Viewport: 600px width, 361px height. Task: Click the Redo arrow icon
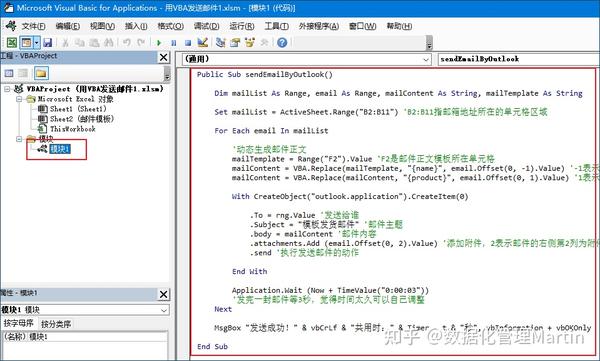click(x=141, y=42)
